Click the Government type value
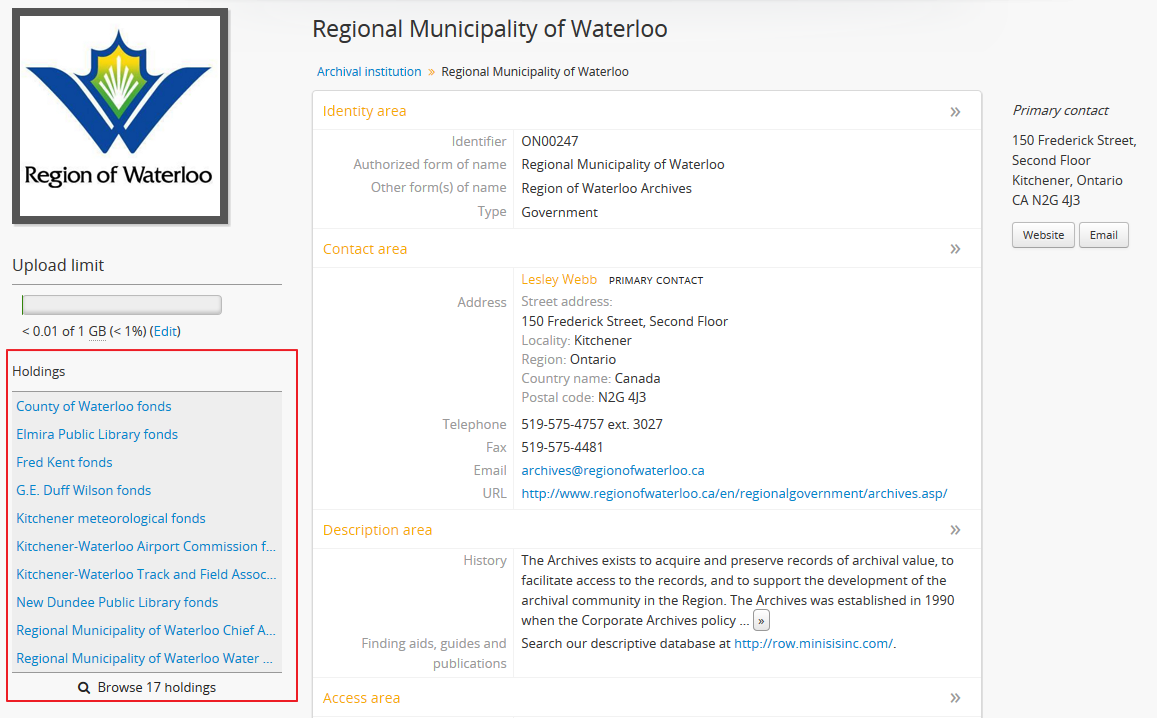The height and width of the screenshot is (718, 1157). (559, 213)
